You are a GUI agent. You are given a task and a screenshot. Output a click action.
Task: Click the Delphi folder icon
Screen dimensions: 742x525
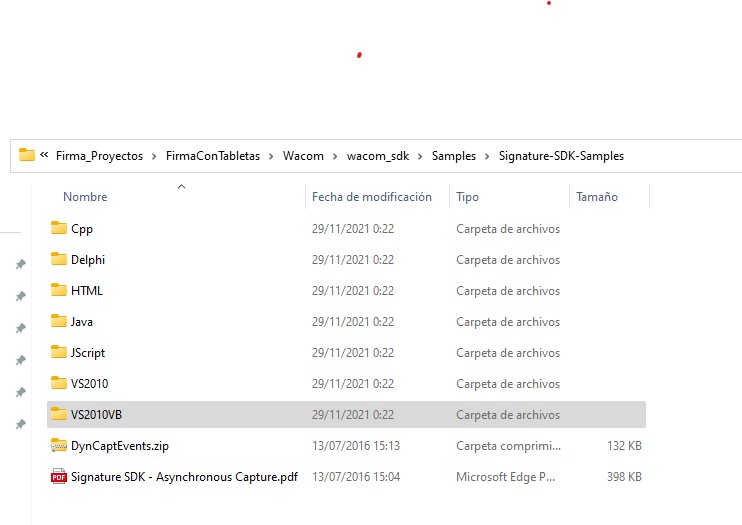(x=59, y=259)
